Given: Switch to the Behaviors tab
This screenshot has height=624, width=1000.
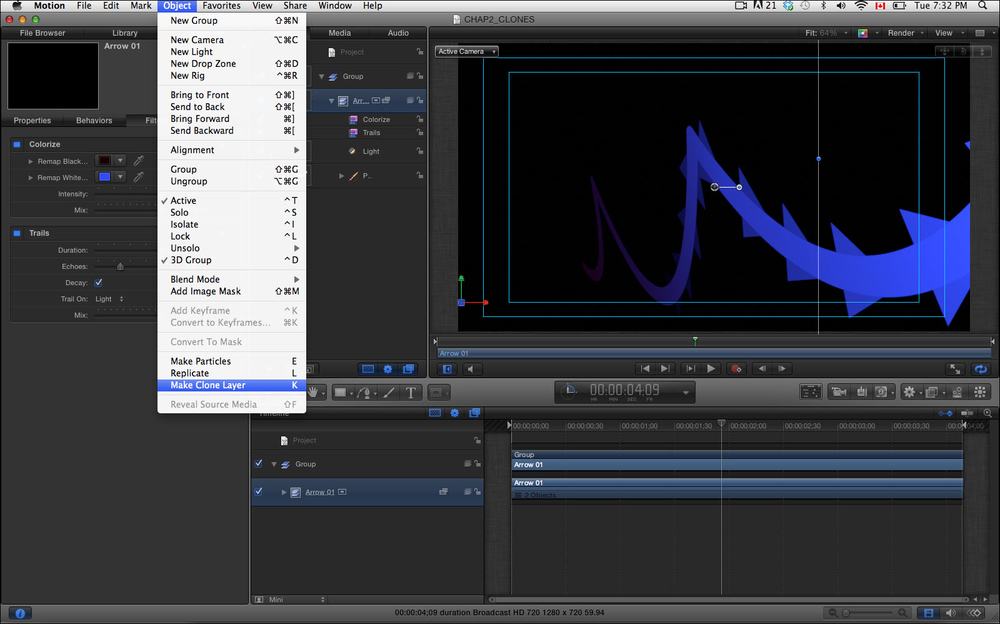Looking at the screenshot, I should pyautogui.click(x=94, y=121).
